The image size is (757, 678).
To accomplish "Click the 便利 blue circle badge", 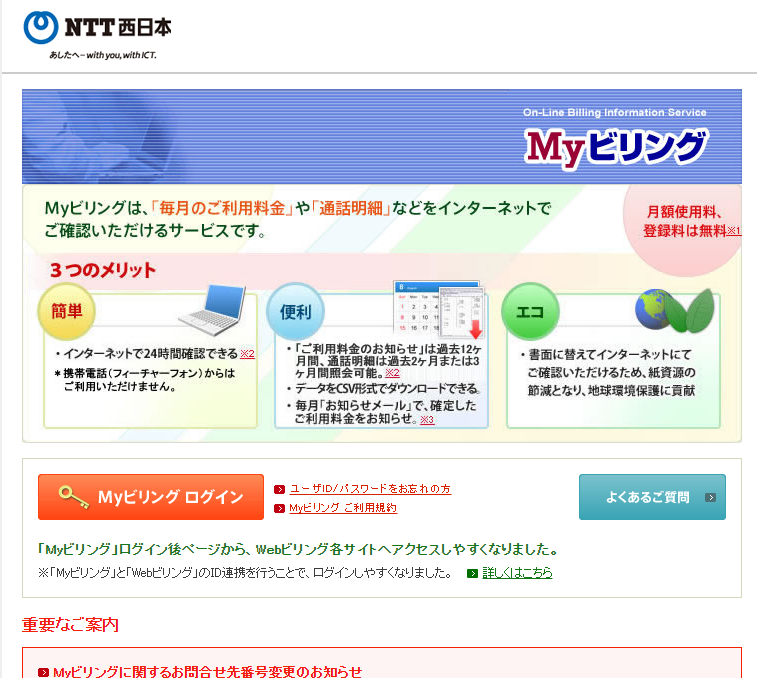I will click(x=295, y=311).
